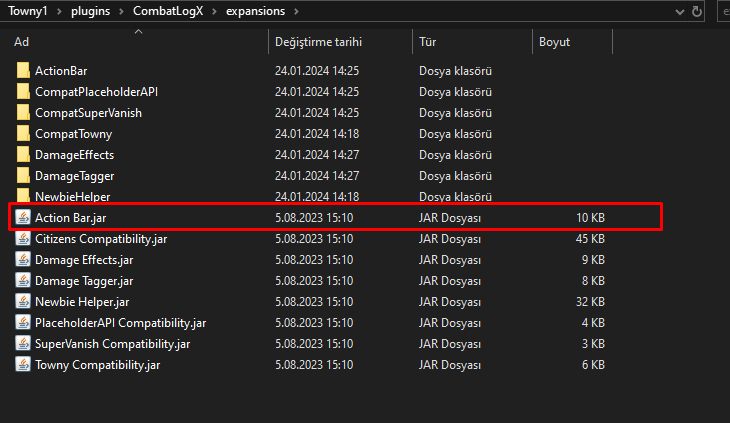Screen dimensions: 730x423
Task: Select the Towny Compatibility.jar file name
Action: coord(98,364)
